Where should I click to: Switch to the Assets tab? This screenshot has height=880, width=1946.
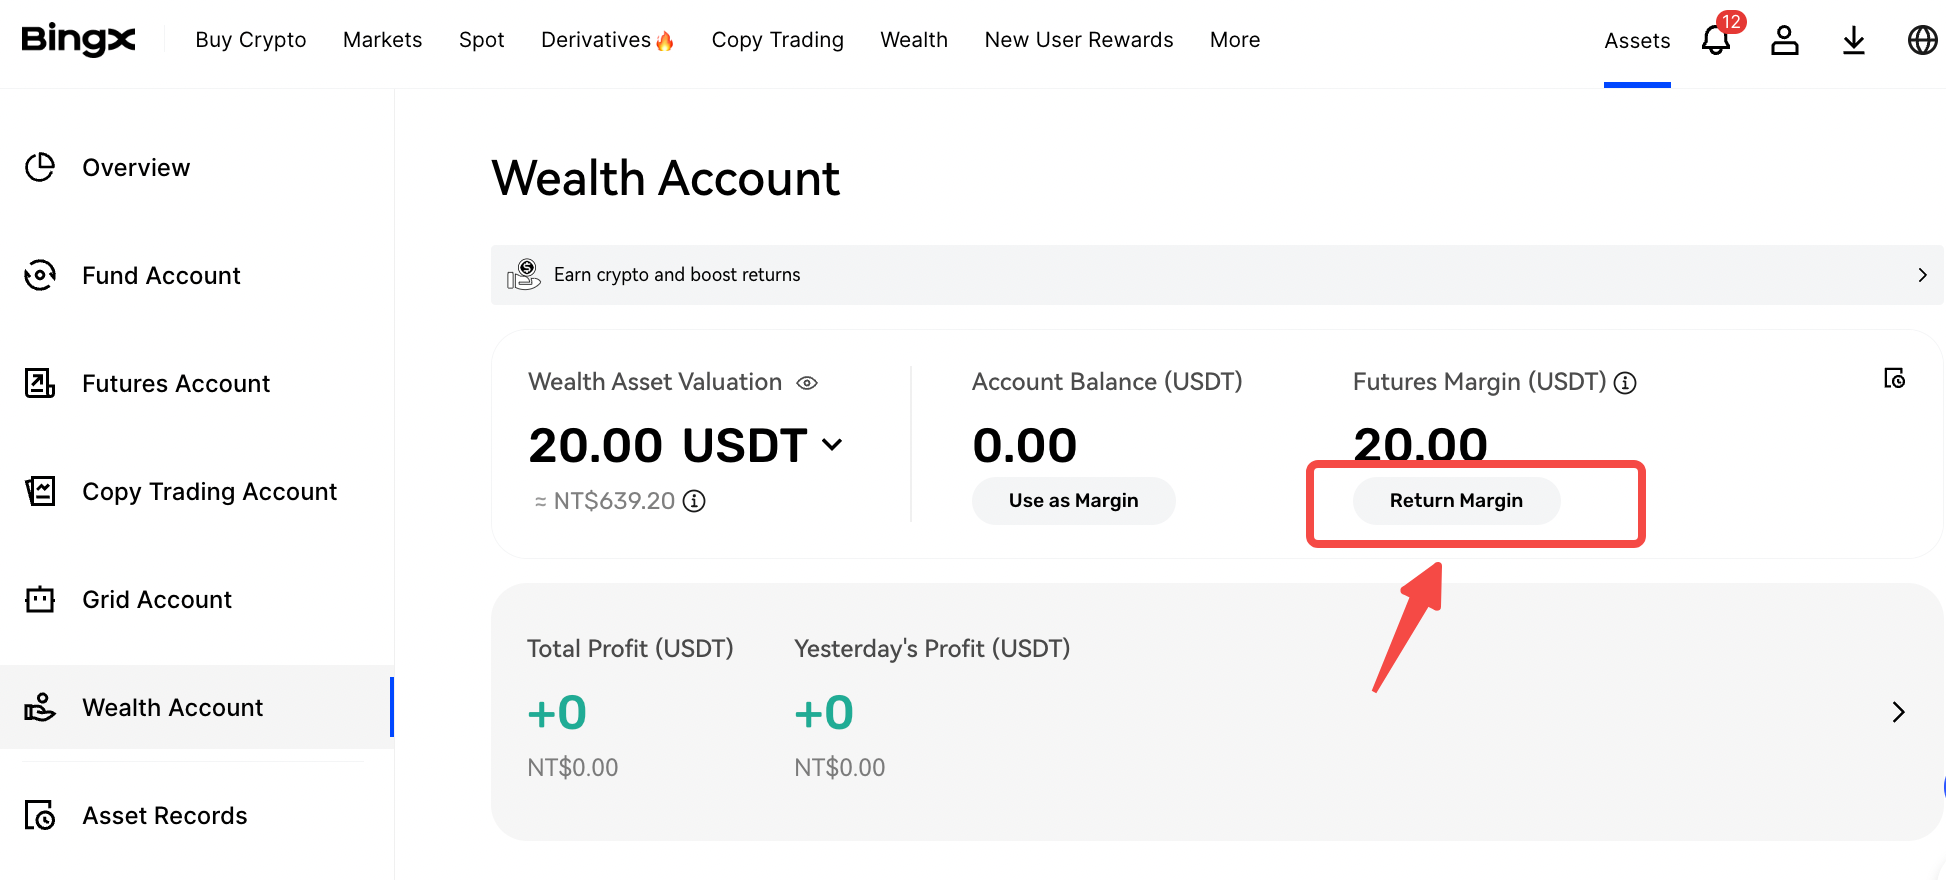(x=1637, y=41)
